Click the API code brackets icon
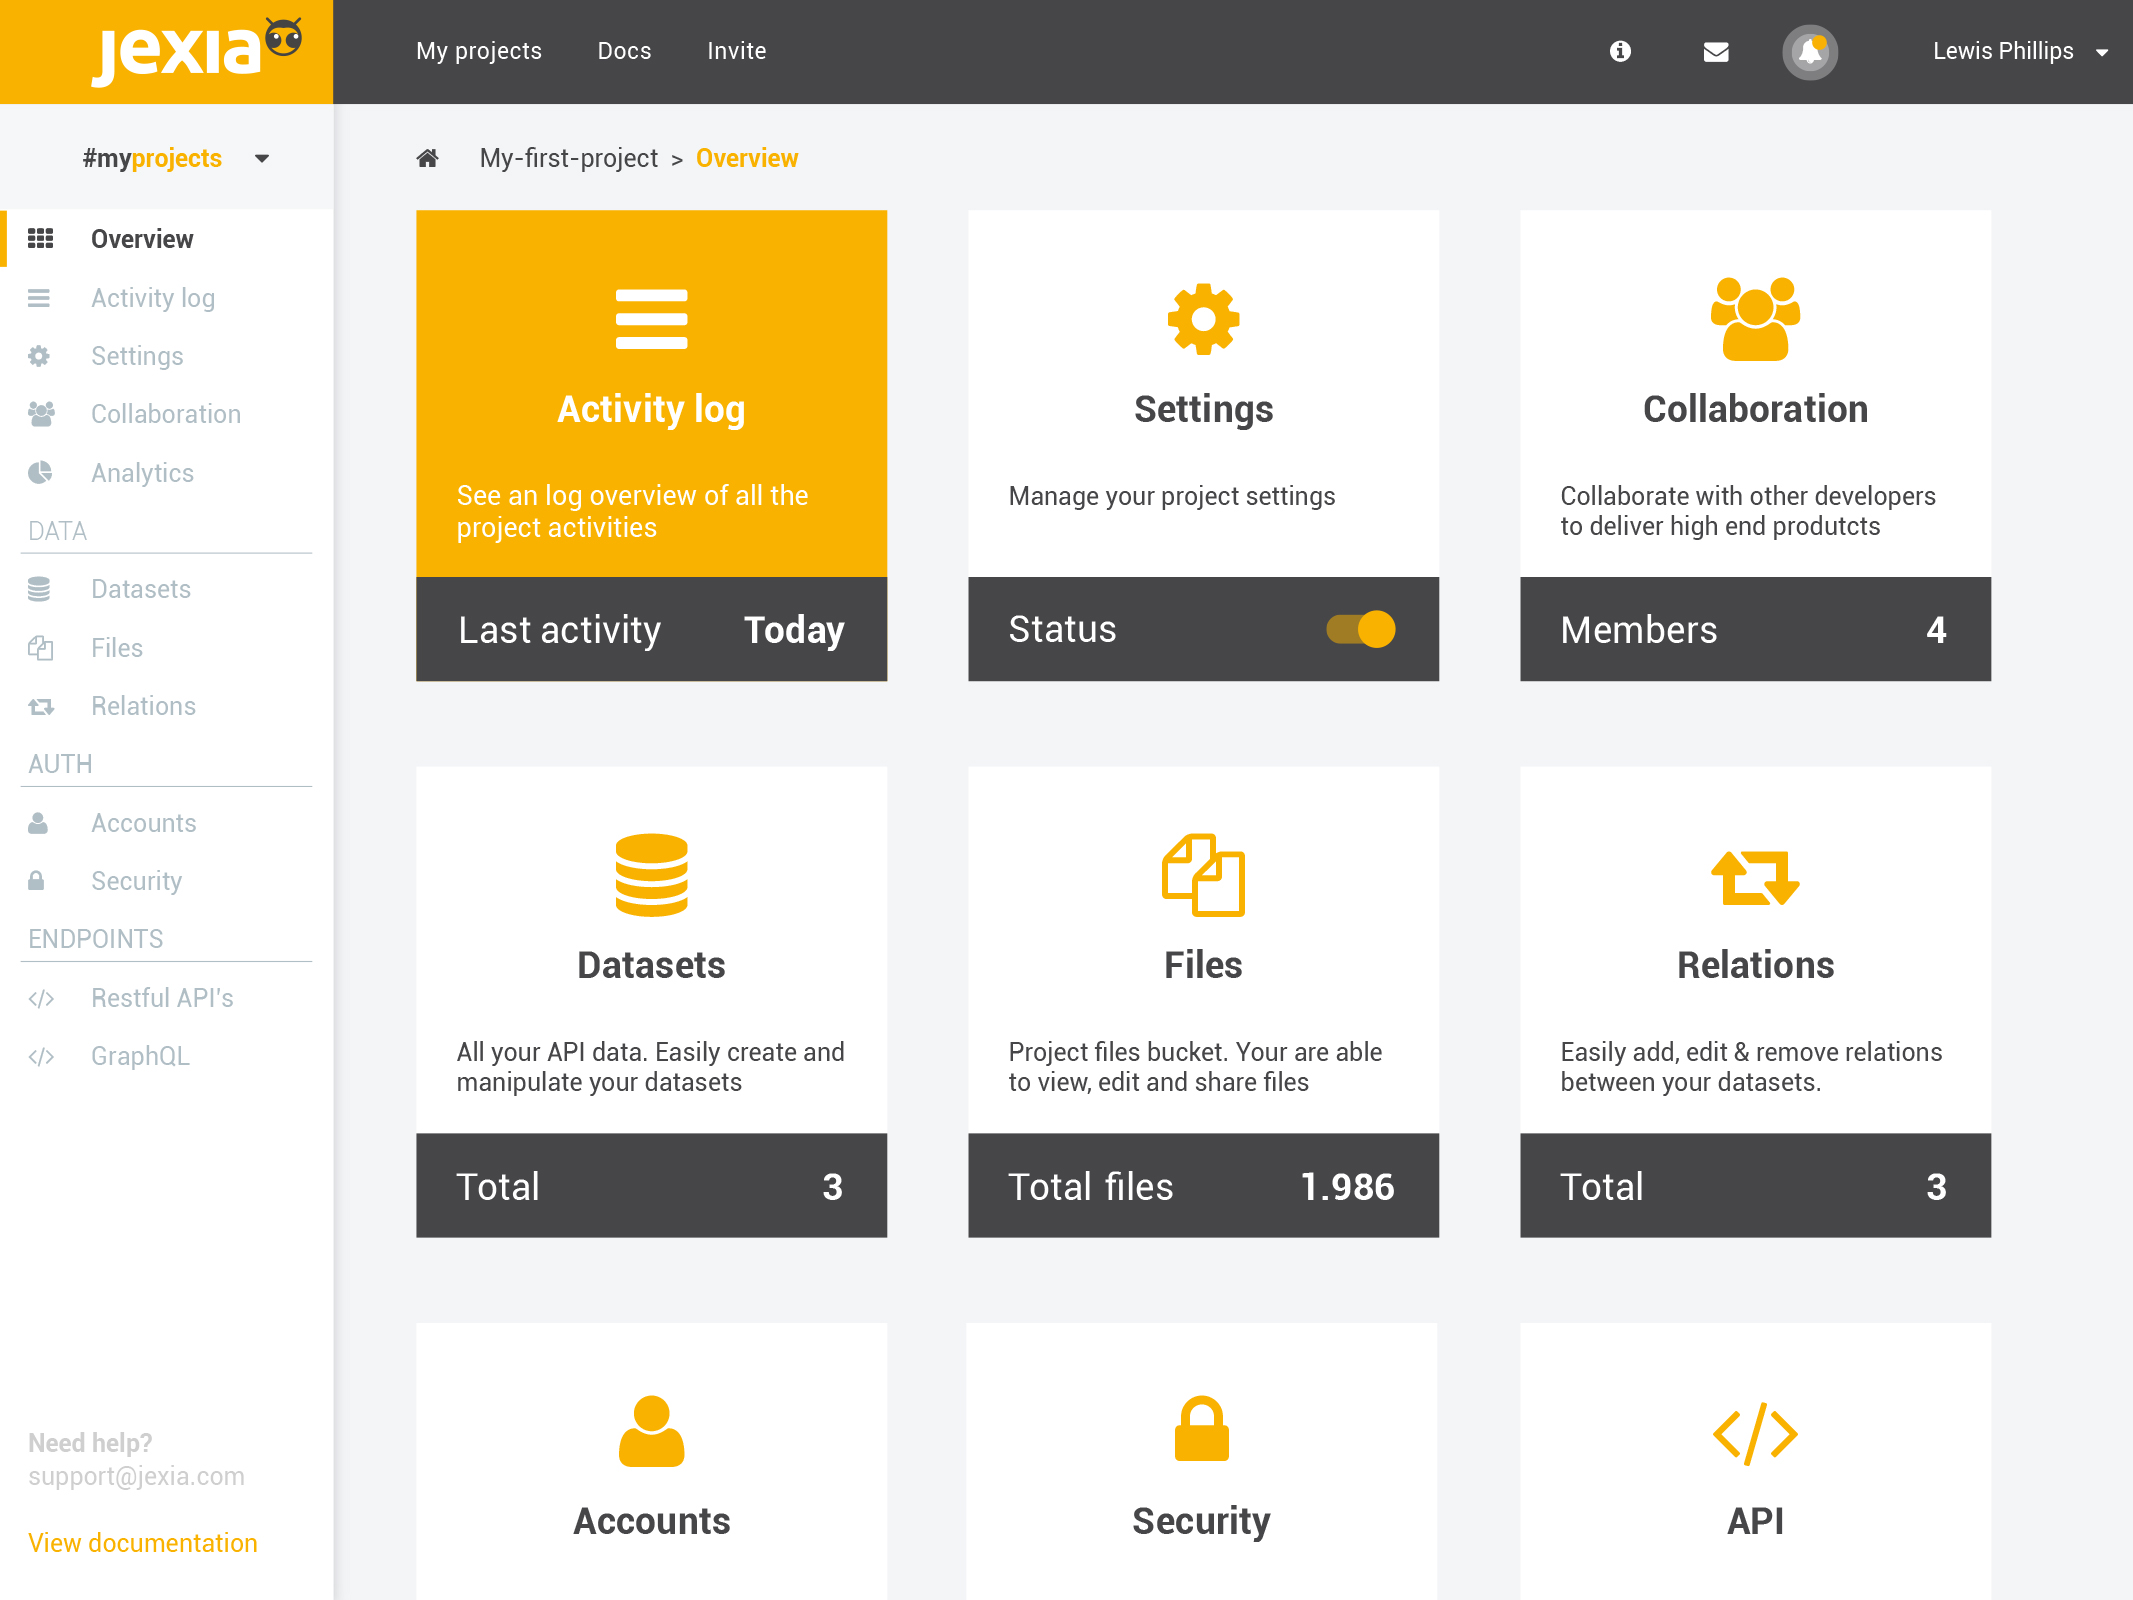Viewport: 2133px width, 1600px height. coord(1755,1434)
